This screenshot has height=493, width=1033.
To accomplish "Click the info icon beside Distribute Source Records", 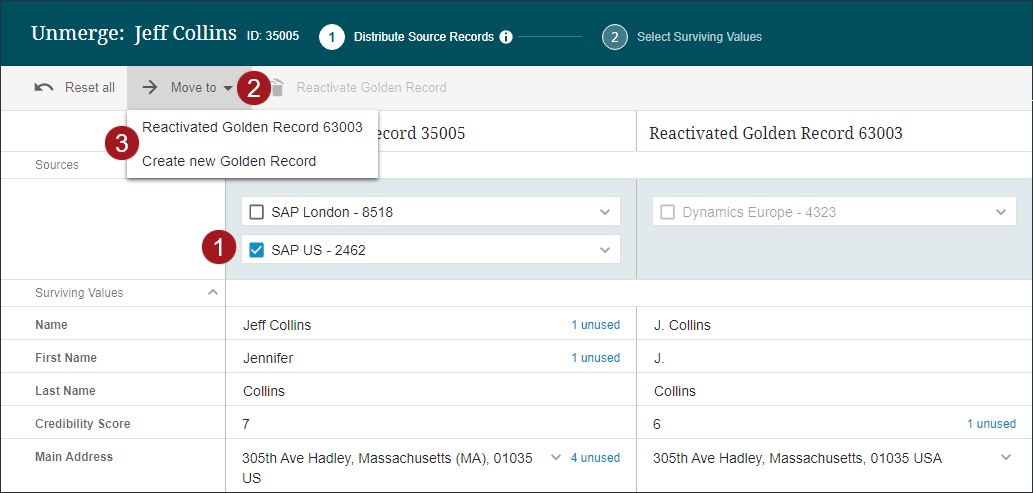I will [x=506, y=37].
